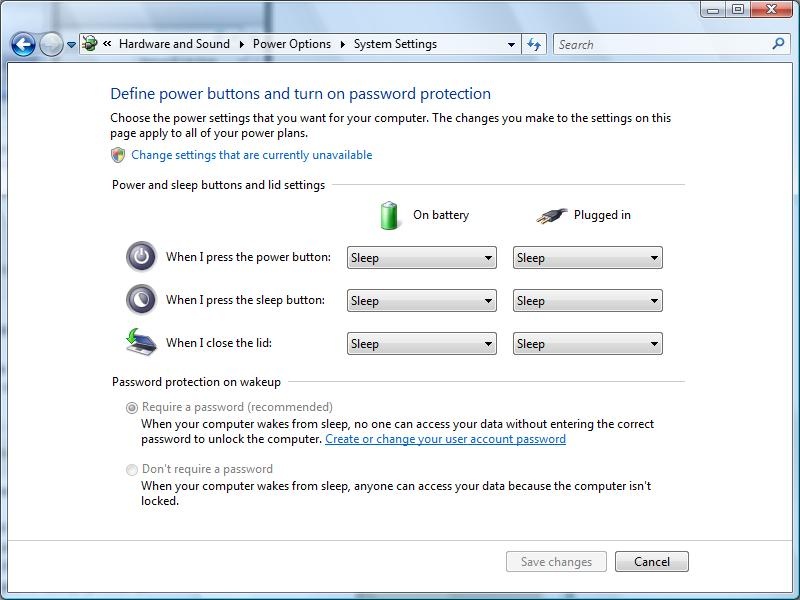Click the double chevron in address bar
Screen dimensions: 800x600
[x=107, y=44]
